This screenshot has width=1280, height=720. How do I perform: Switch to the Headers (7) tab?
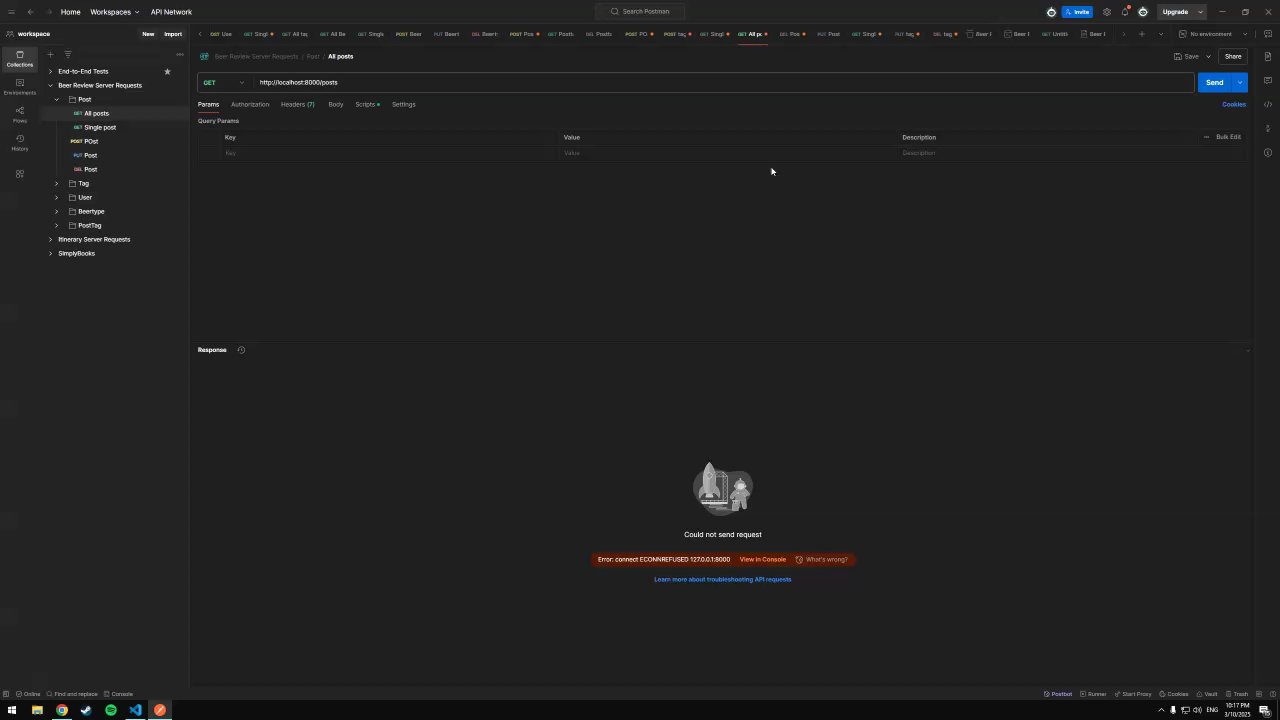tap(298, 104)
